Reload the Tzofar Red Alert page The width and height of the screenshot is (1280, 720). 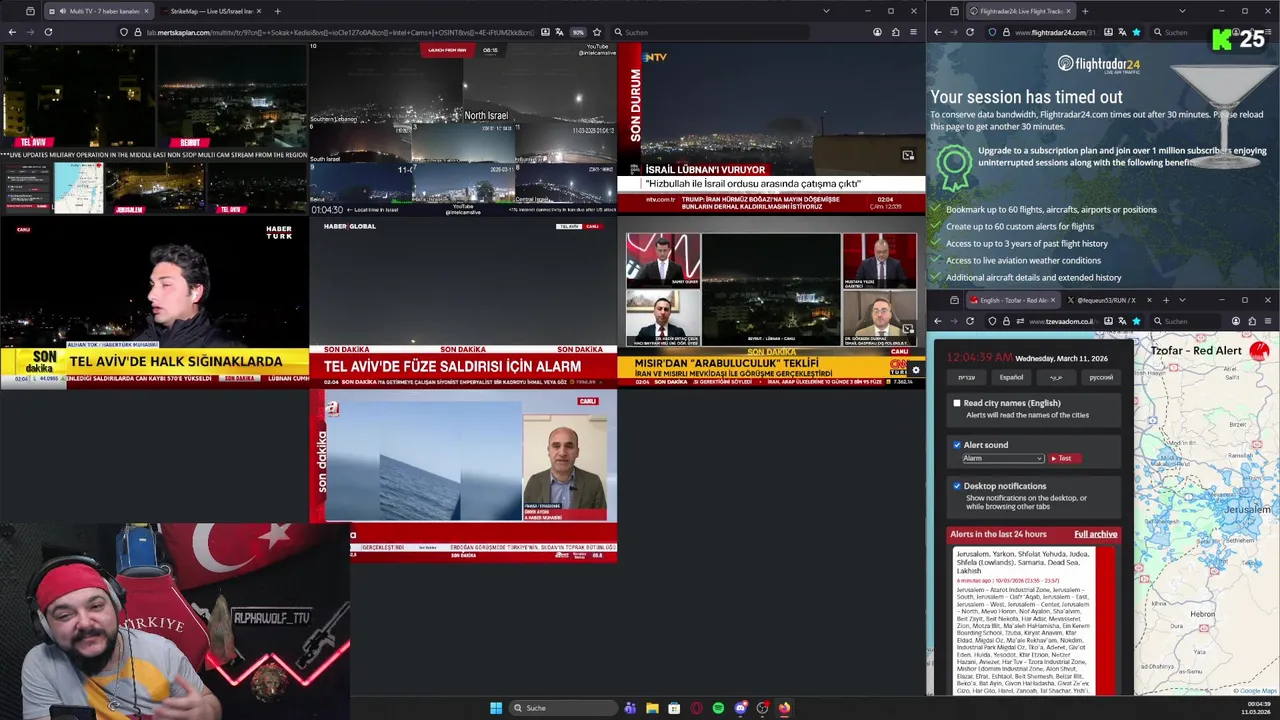(969, 321)
